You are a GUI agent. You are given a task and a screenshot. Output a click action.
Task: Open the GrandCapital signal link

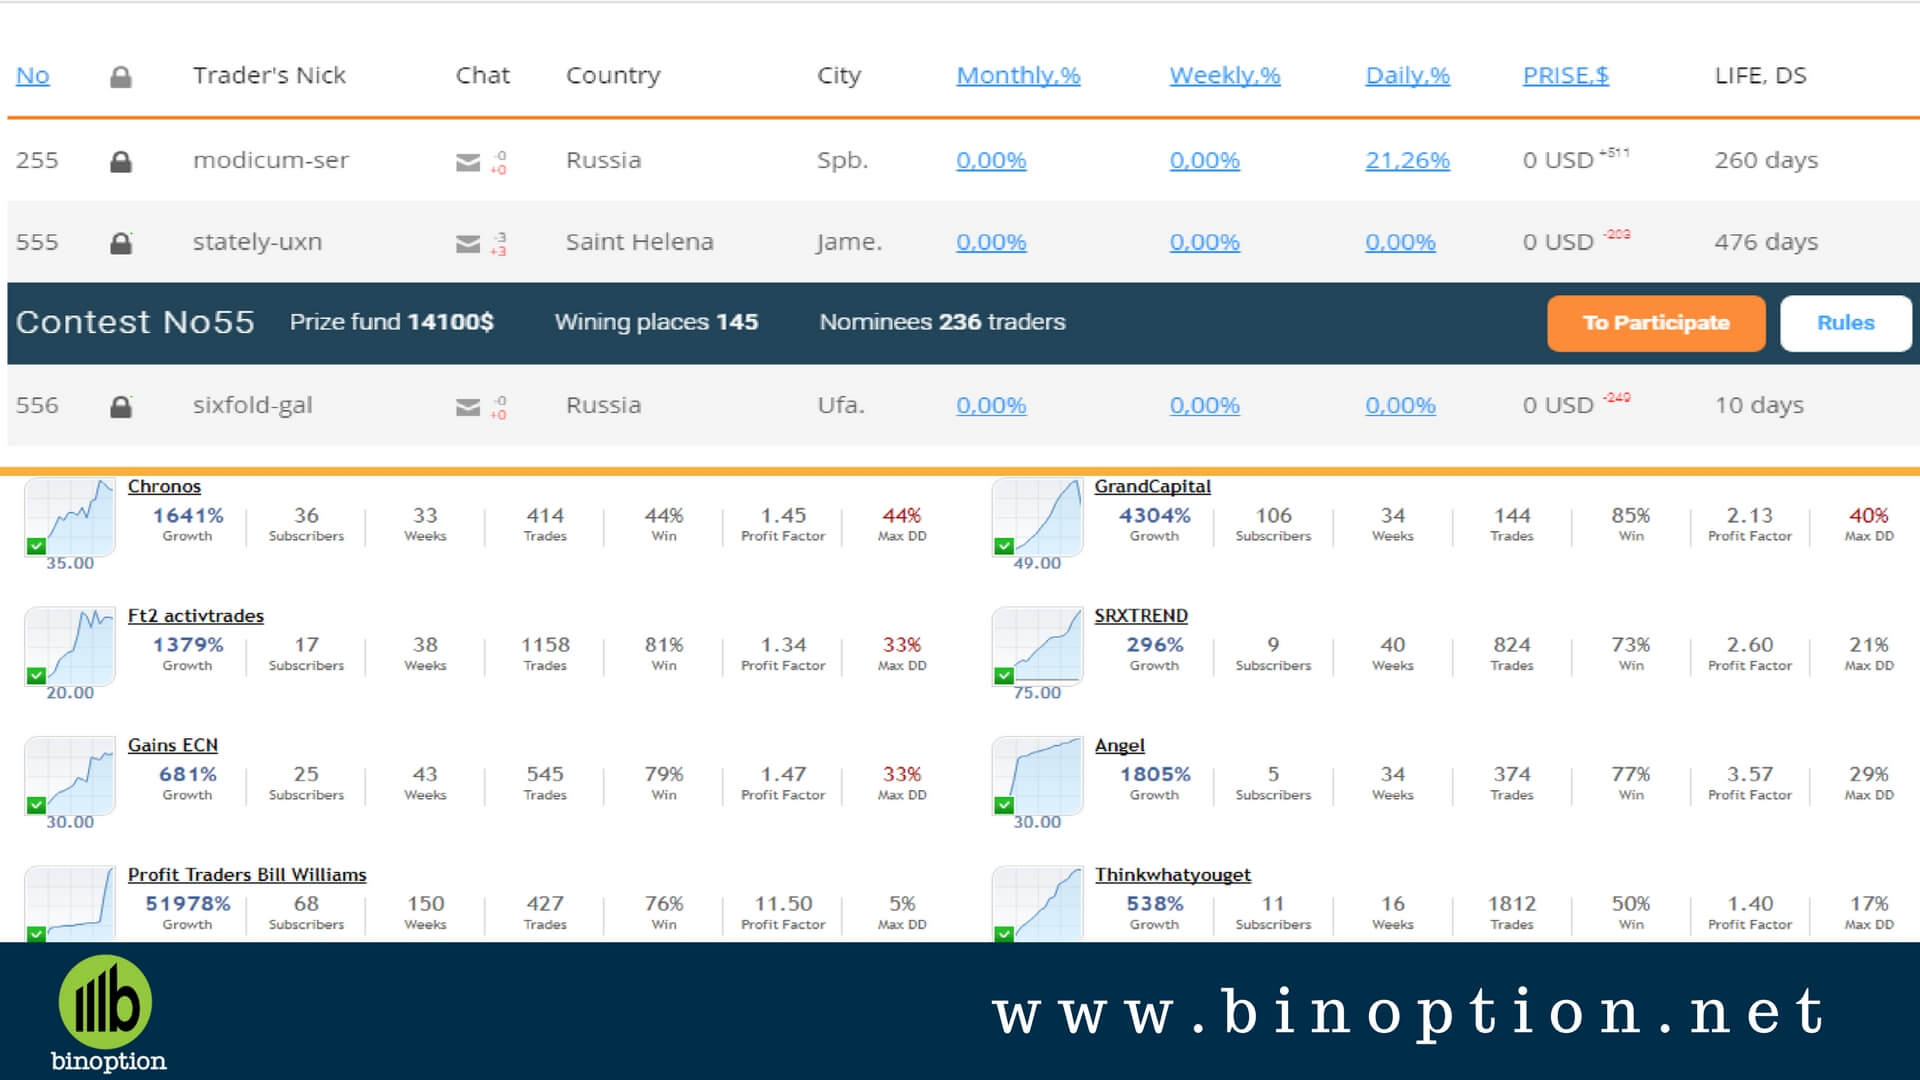pyautogui.click(x=1152, y=487)
